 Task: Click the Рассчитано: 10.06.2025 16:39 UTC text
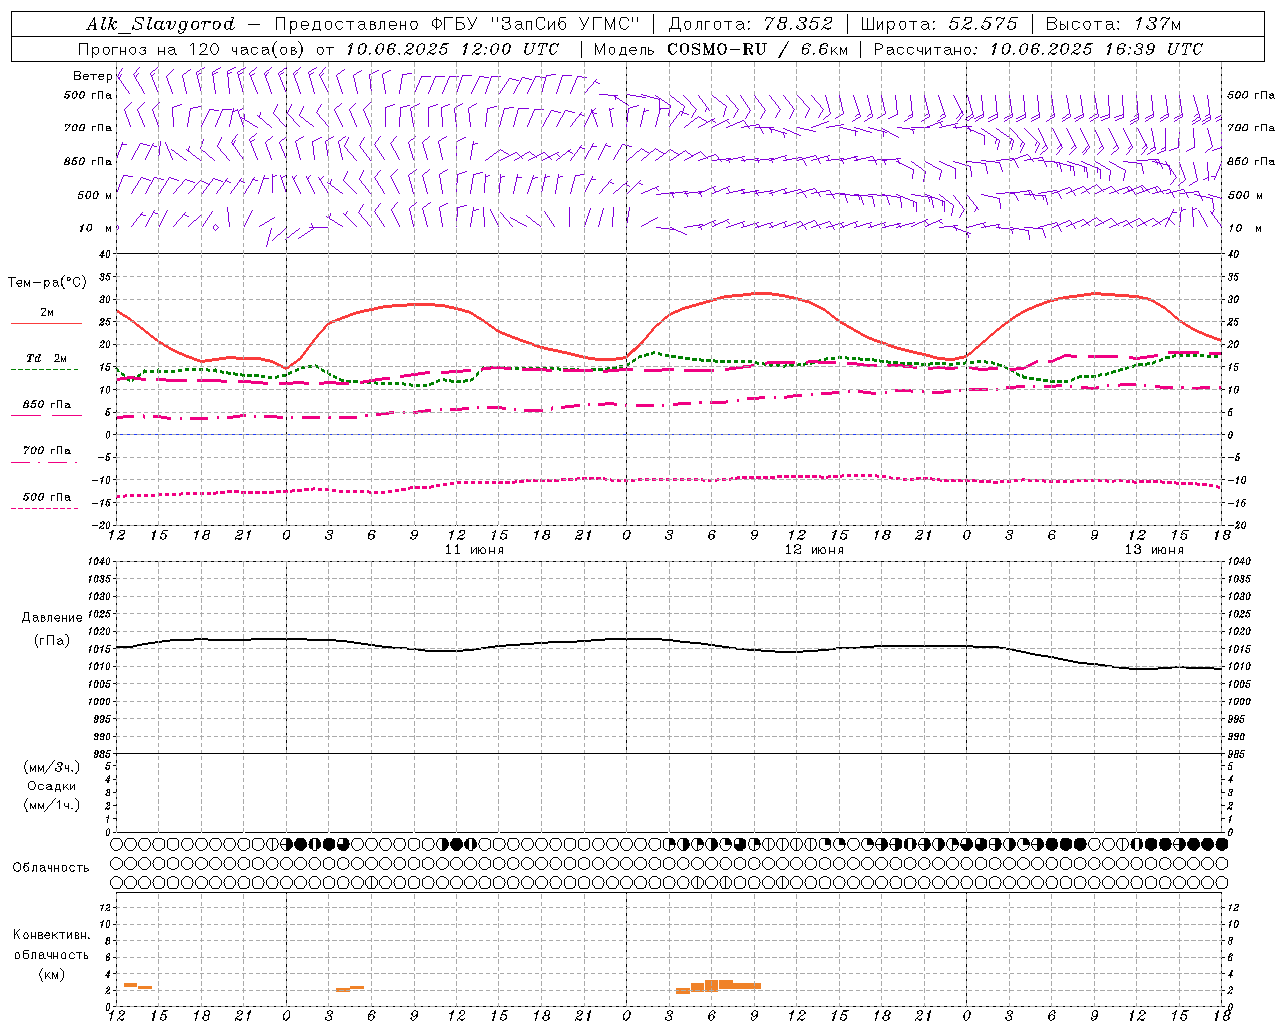1038,49
